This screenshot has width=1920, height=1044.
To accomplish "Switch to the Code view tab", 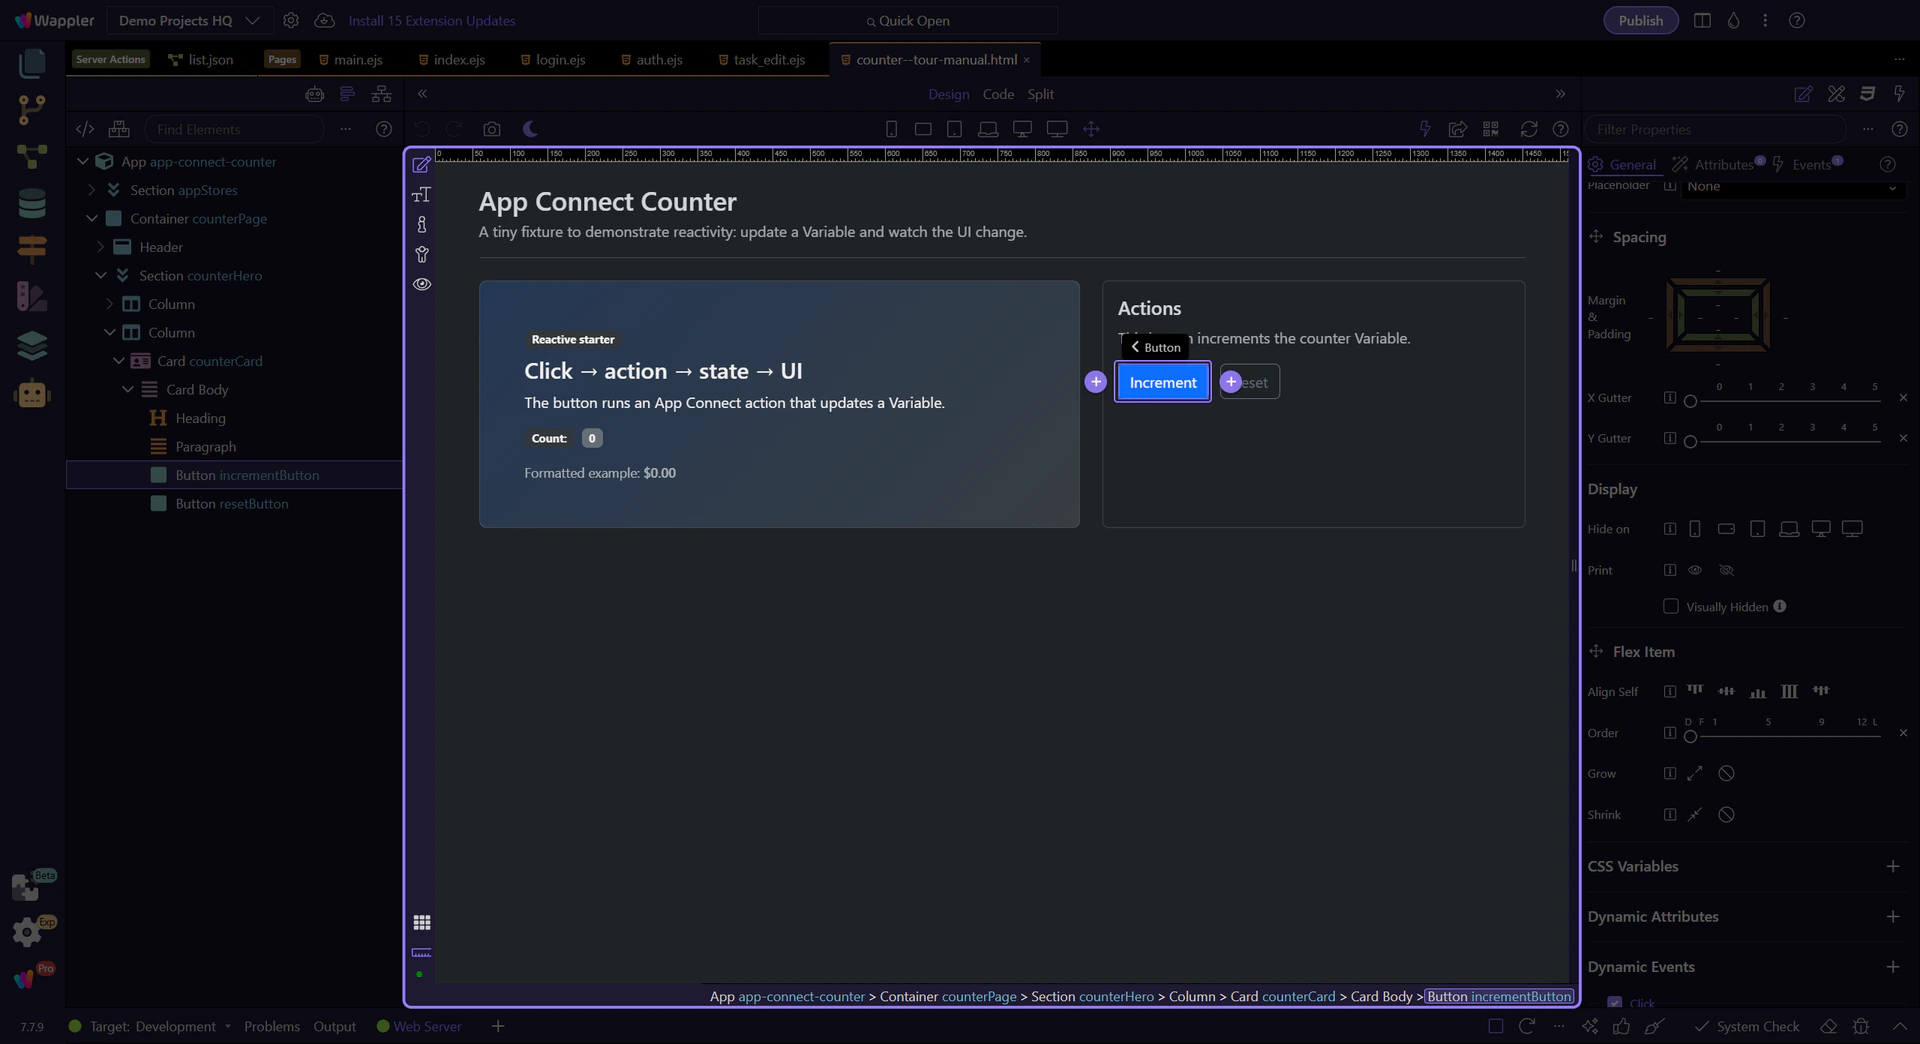I will point(997,94).
